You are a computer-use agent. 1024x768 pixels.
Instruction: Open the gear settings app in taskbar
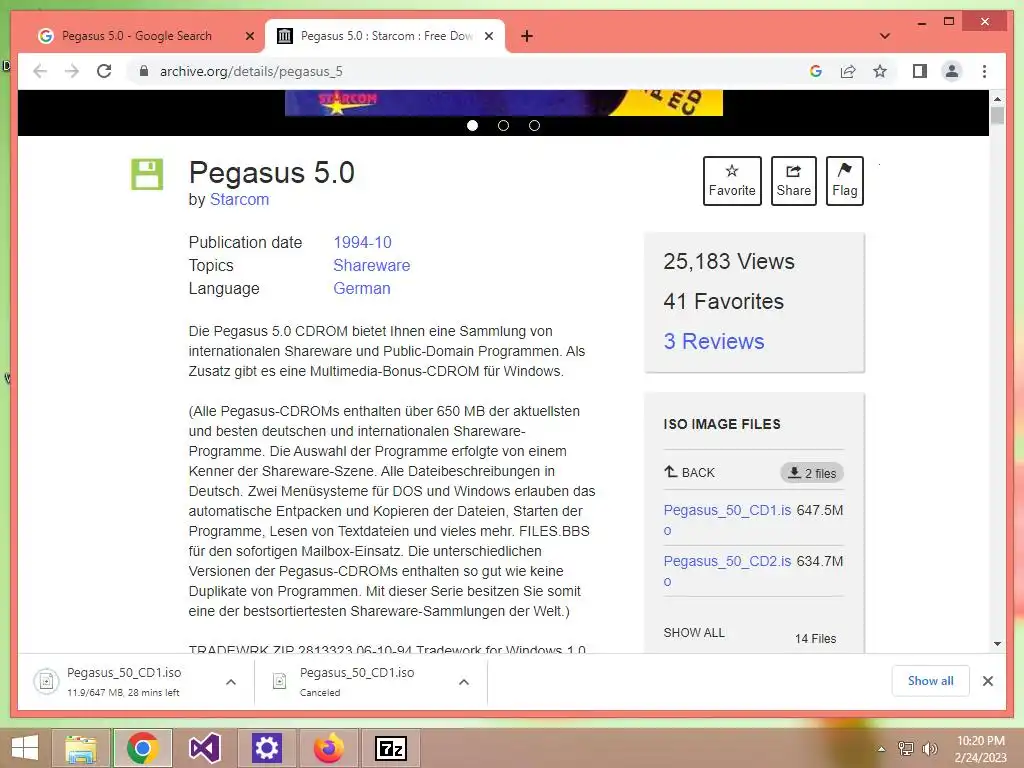[x=266, y=748]
